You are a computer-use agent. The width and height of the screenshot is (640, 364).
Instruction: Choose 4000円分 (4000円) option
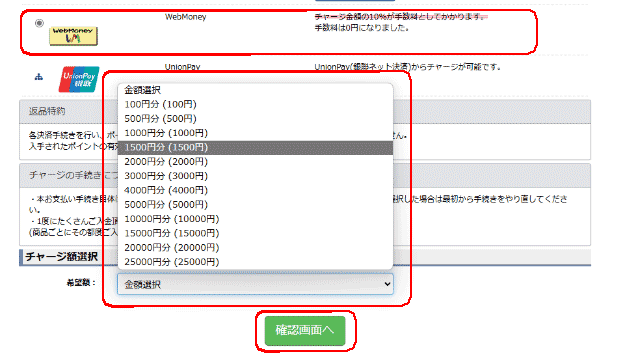255,190
